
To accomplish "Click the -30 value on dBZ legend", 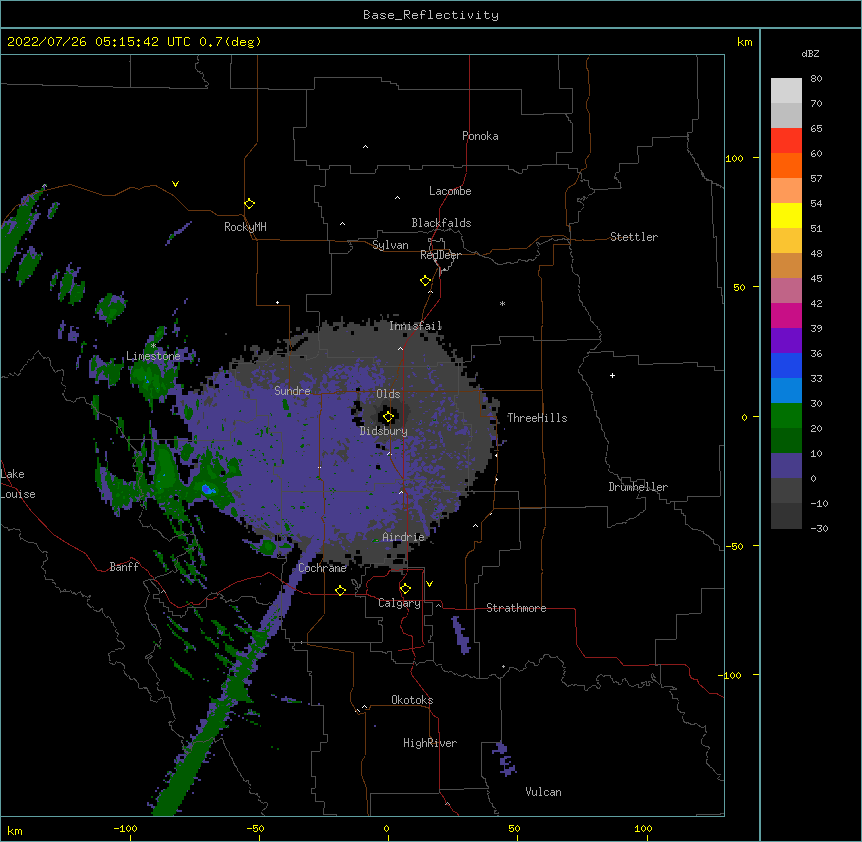I will coord(819,529).
